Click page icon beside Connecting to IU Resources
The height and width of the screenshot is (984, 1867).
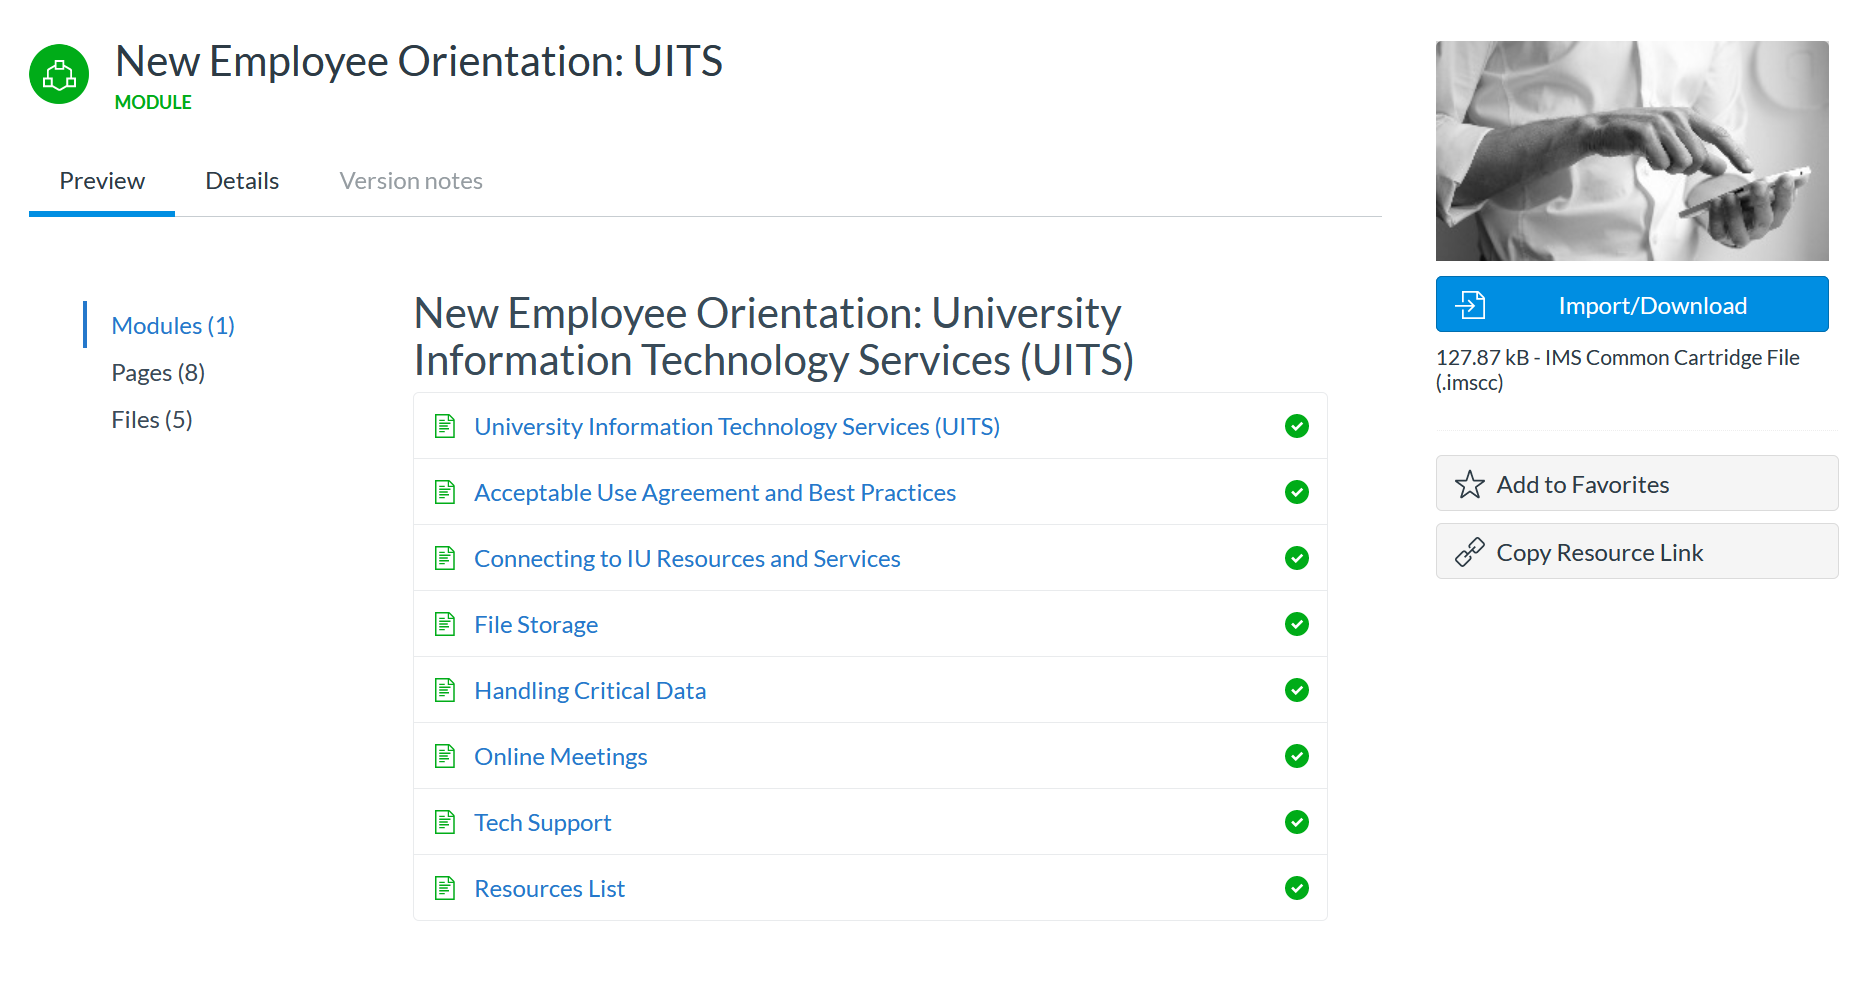coord(445,558)
